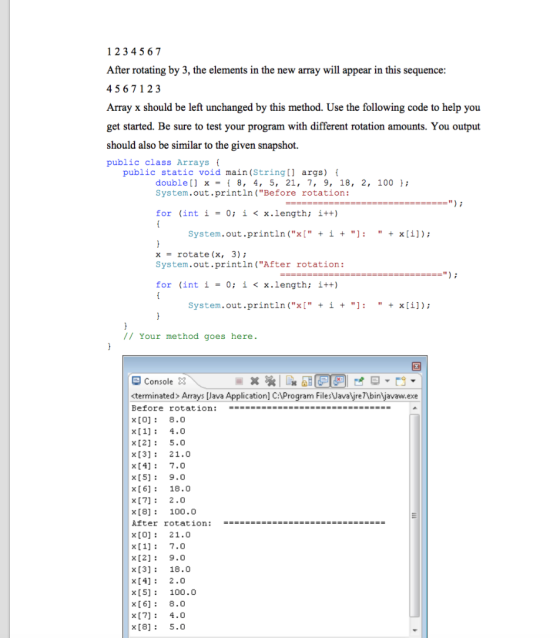Image resolution: width=560 pixels, height=638 pixels.
Task: Click the terminated Arrays Java Application line
Action: click(274, 395)
